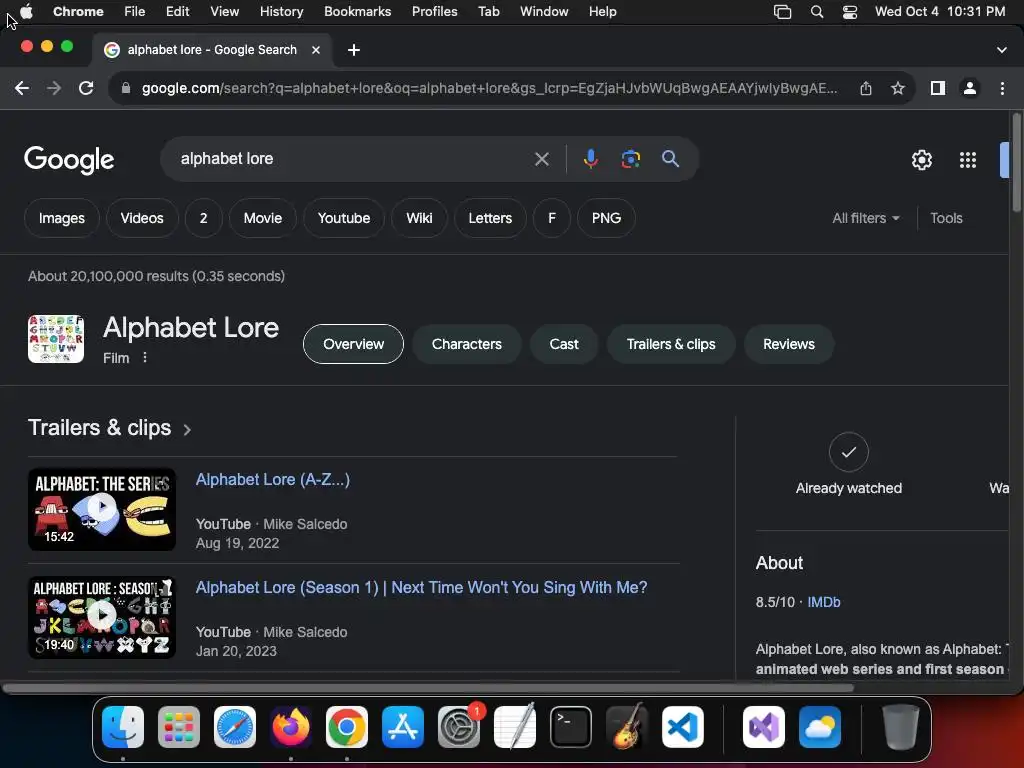Launch Firefox from the Dock
Viewport: 1024px width, 768px height.
click(291, 727)
